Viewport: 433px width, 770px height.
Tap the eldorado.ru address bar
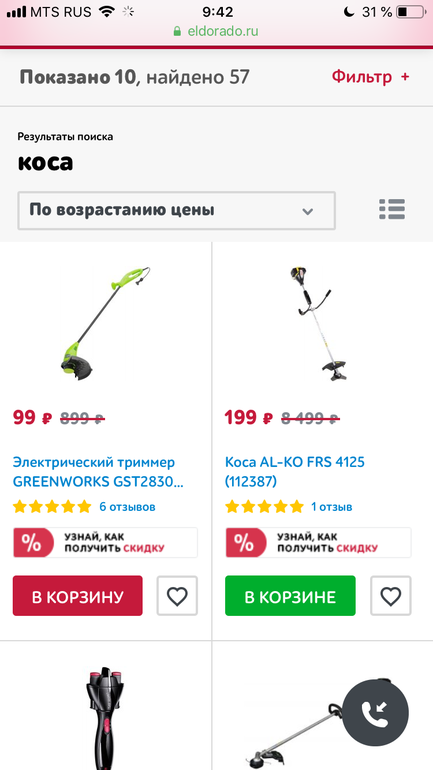coord(216,31)
